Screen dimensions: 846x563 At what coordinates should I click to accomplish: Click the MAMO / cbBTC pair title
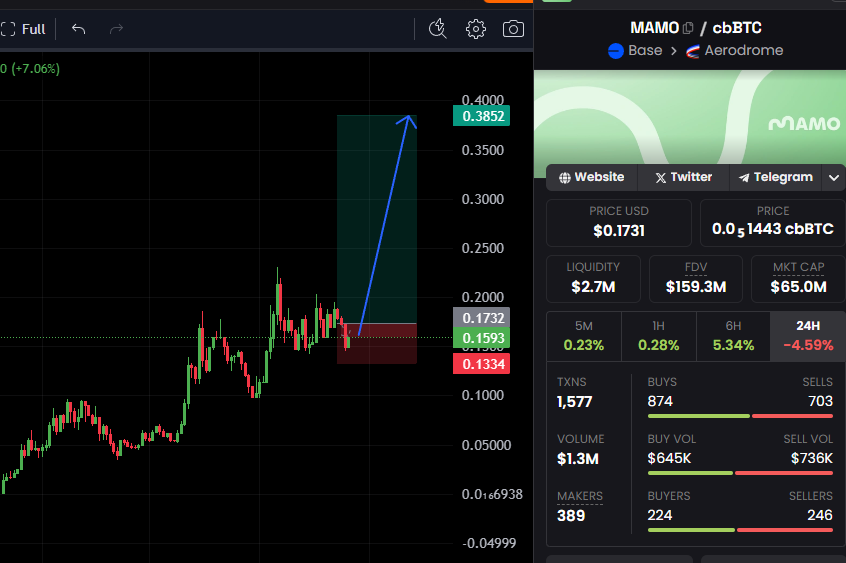(695, 28)
